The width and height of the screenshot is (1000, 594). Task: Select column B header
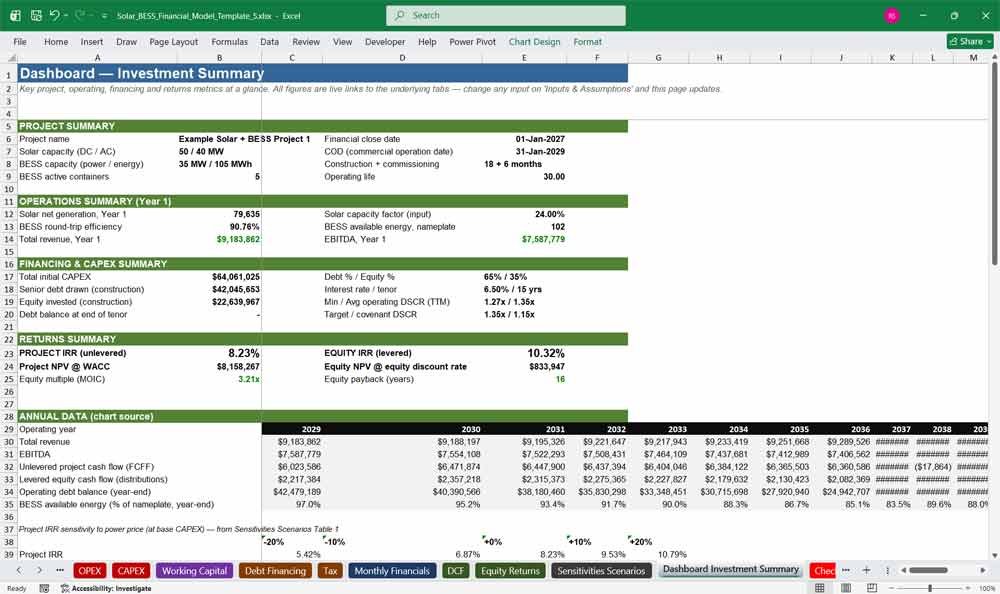pyautogui.click(x=219, y=58)
